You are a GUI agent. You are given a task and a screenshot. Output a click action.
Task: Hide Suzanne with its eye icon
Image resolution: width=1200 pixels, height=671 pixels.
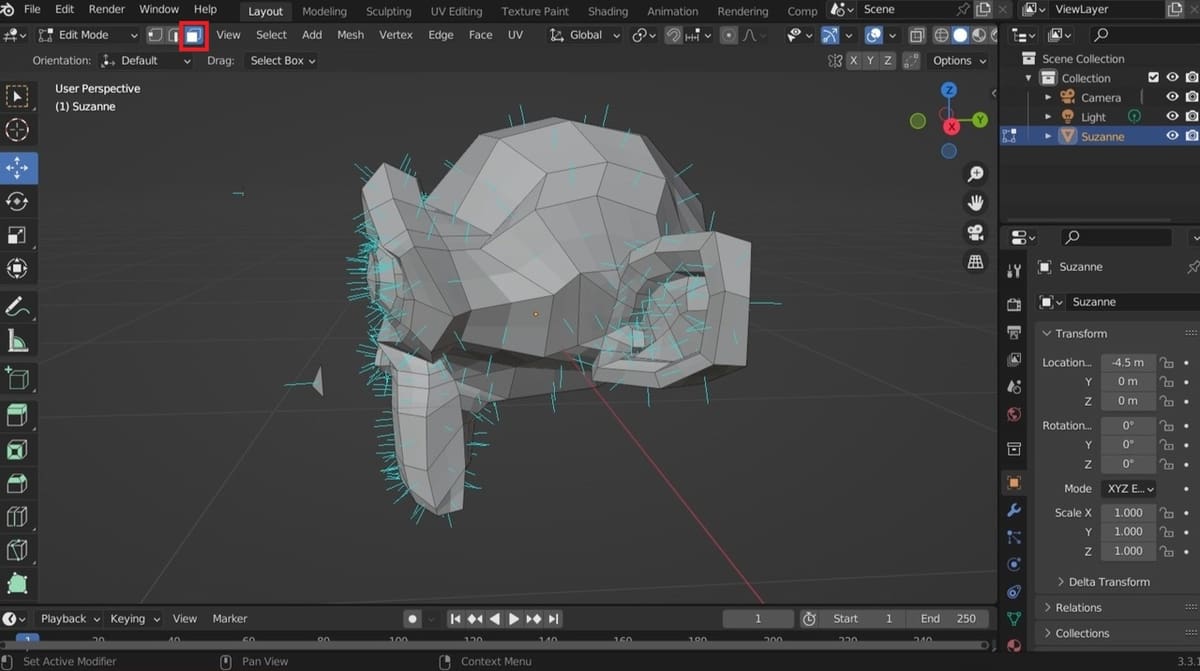[x=1172, y=136]
